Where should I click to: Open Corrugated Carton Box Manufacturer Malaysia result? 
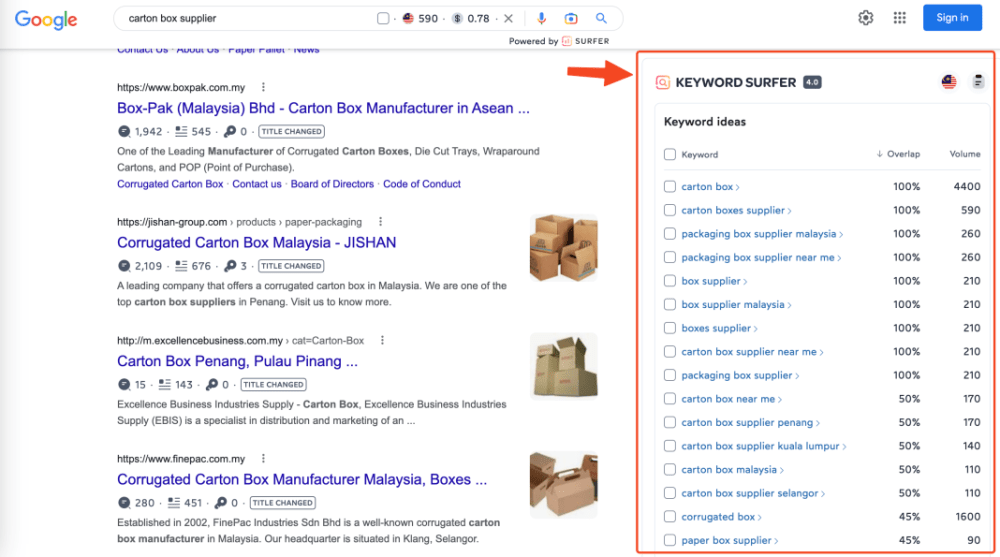302,479
